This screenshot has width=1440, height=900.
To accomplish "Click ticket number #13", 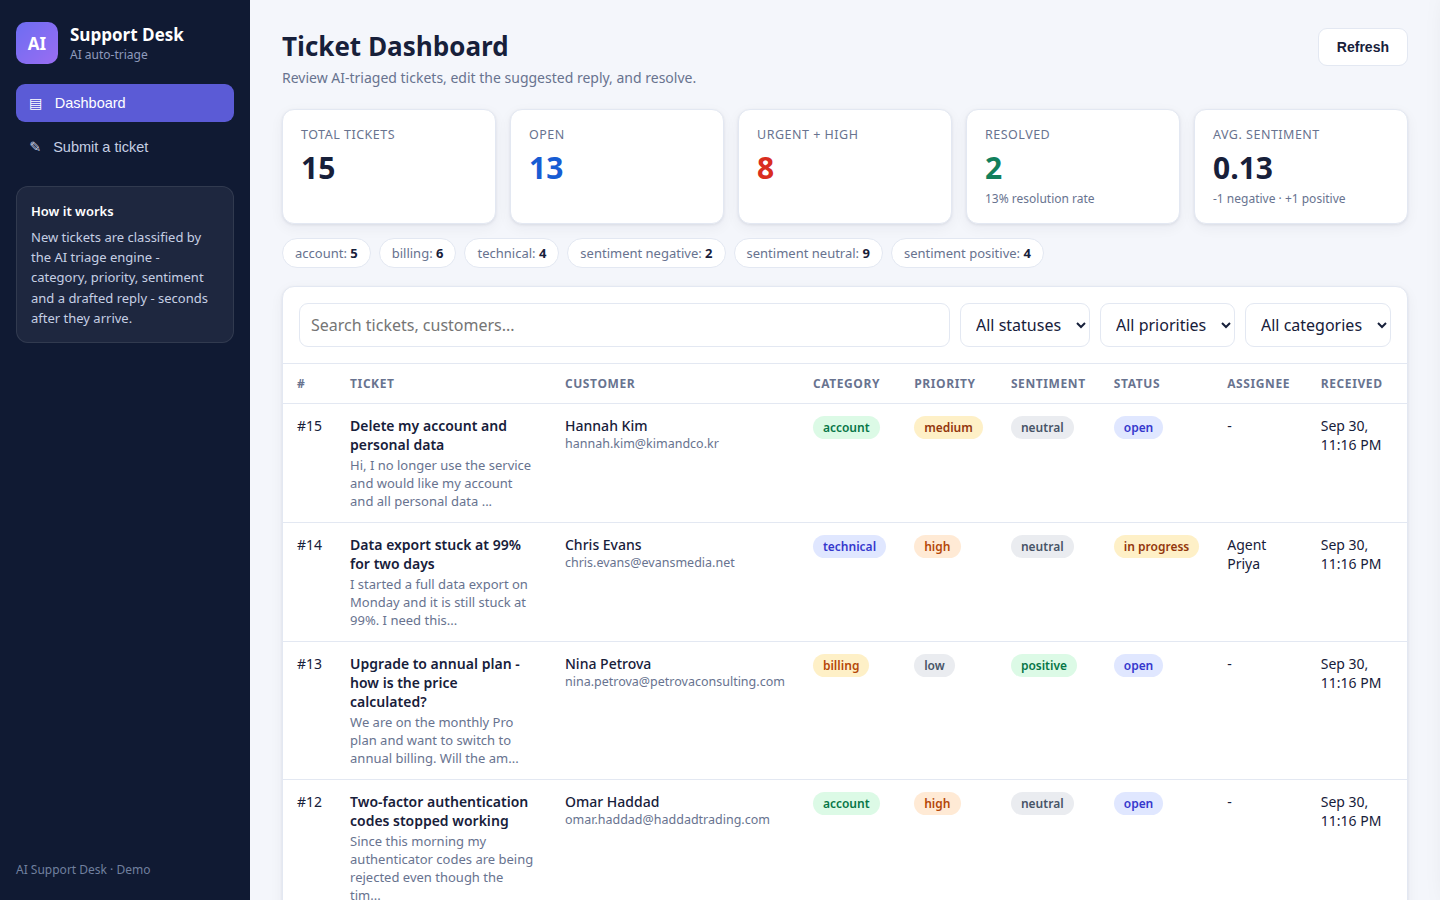I will pyautogui.click(x=310, y=664).
